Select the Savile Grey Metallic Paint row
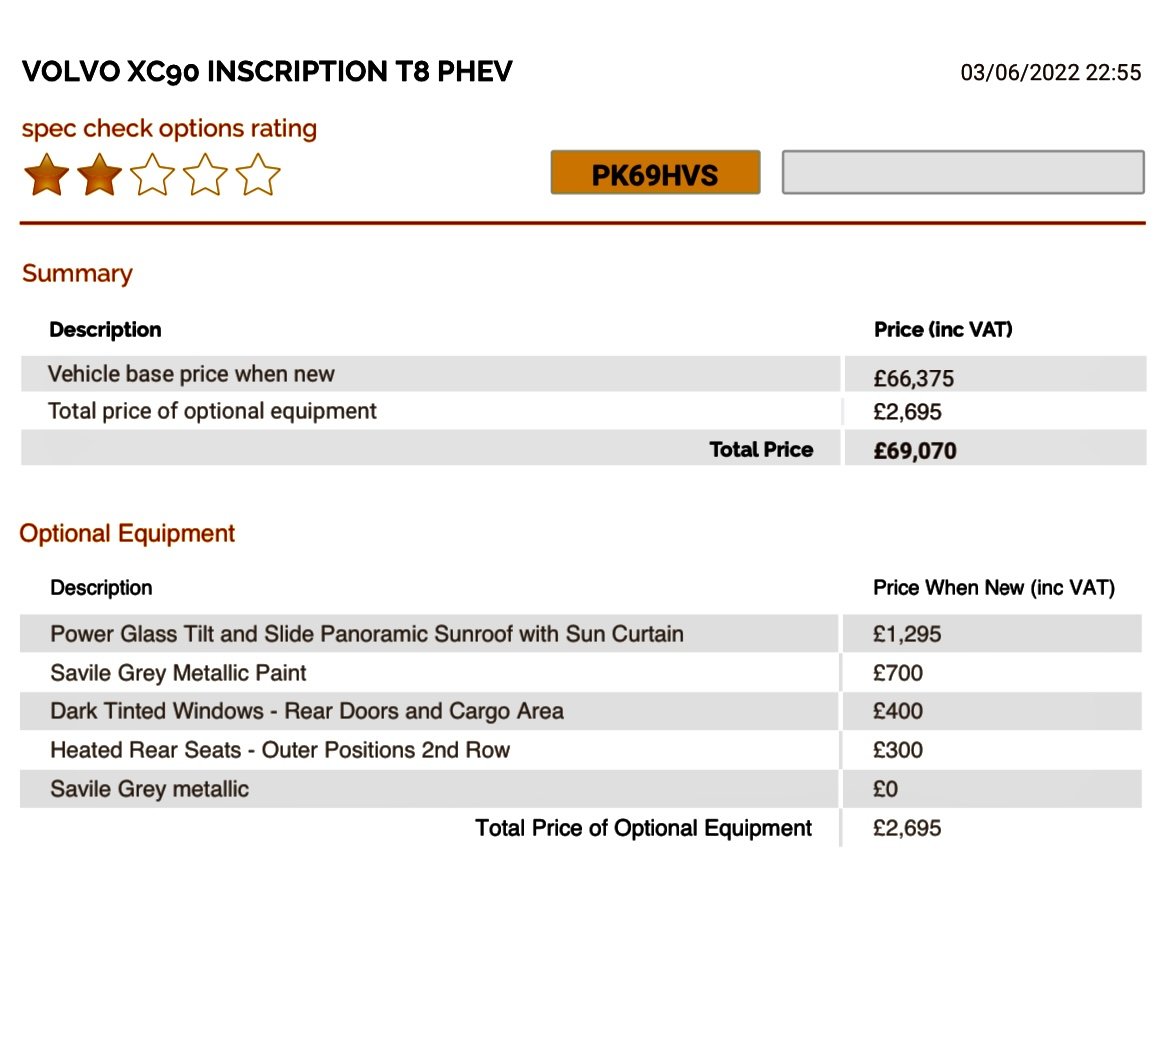This screenshot has width=1174, height=1052. click(580, 673)
